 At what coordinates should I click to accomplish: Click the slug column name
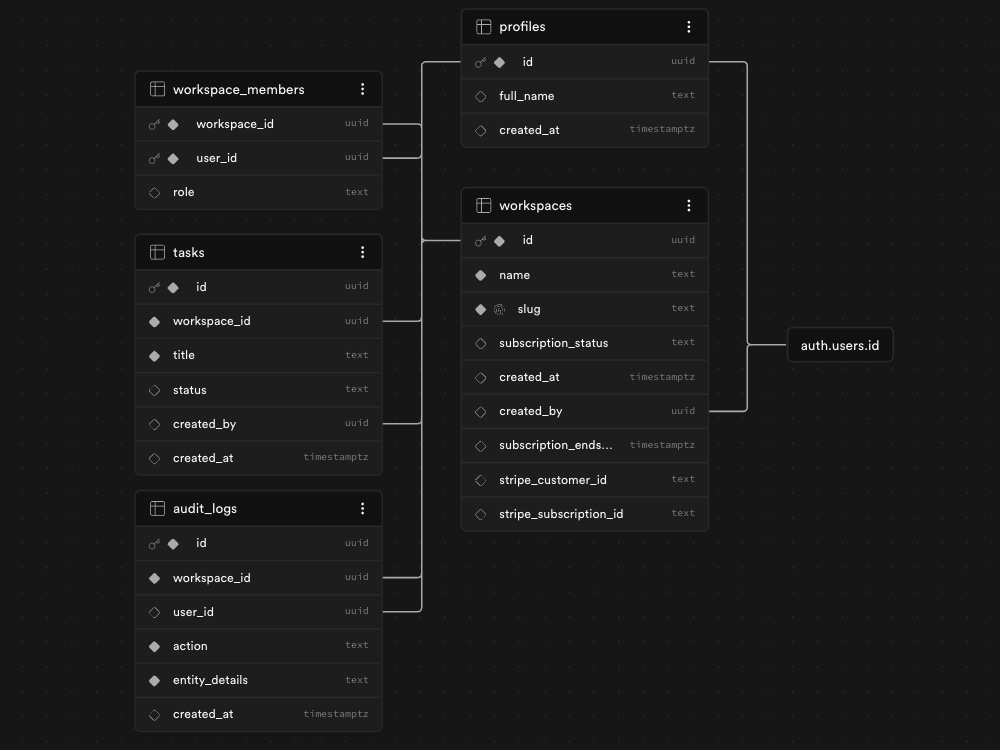[529, 309]
